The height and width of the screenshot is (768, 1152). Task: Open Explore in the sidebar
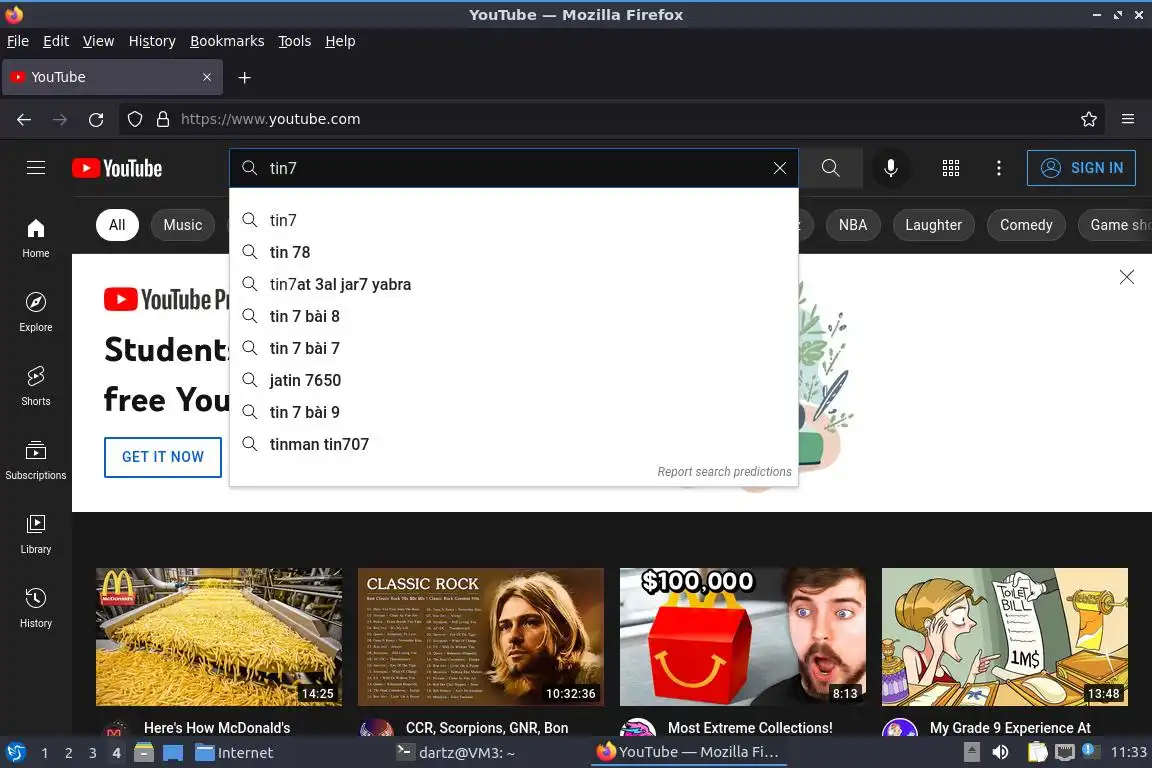pyautogui.click(x=36, y=312)
